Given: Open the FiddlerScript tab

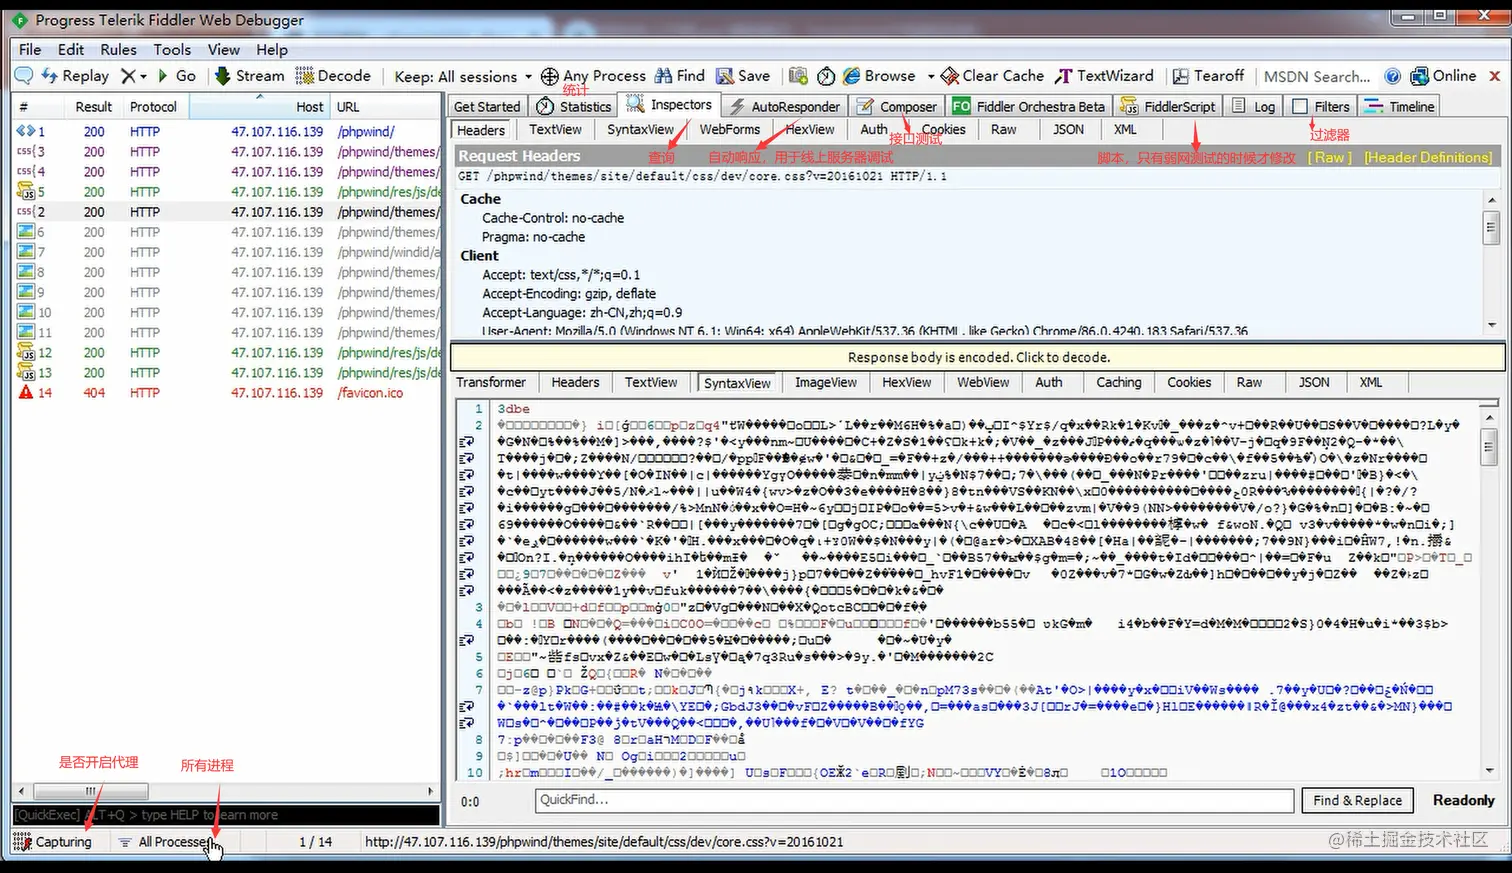Looking at the screenshot, I should [1169, 107].
